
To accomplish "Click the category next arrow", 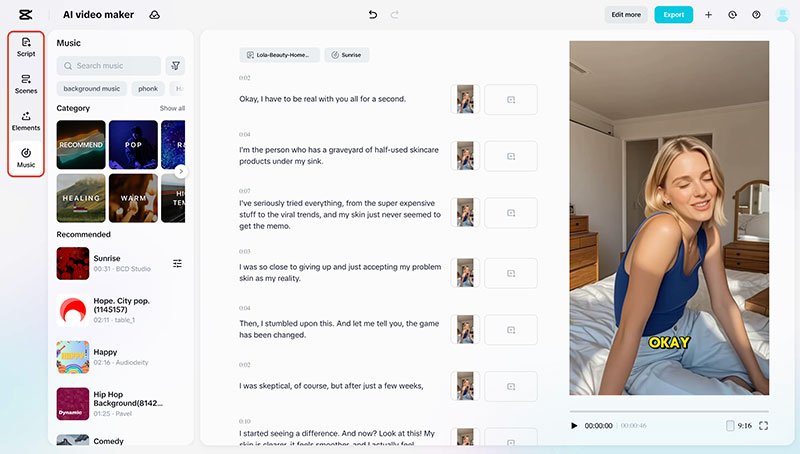I will click(x=181, y=171).
